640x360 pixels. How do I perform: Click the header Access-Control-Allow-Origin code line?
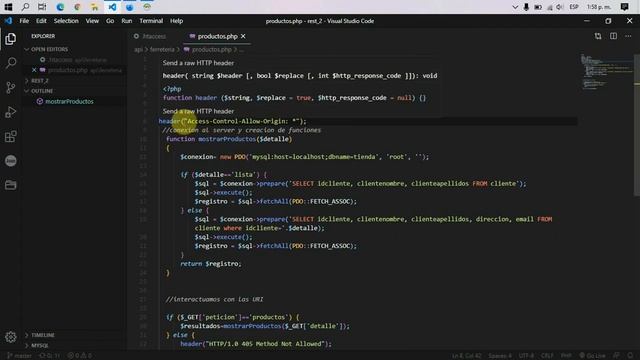[232, 121]
